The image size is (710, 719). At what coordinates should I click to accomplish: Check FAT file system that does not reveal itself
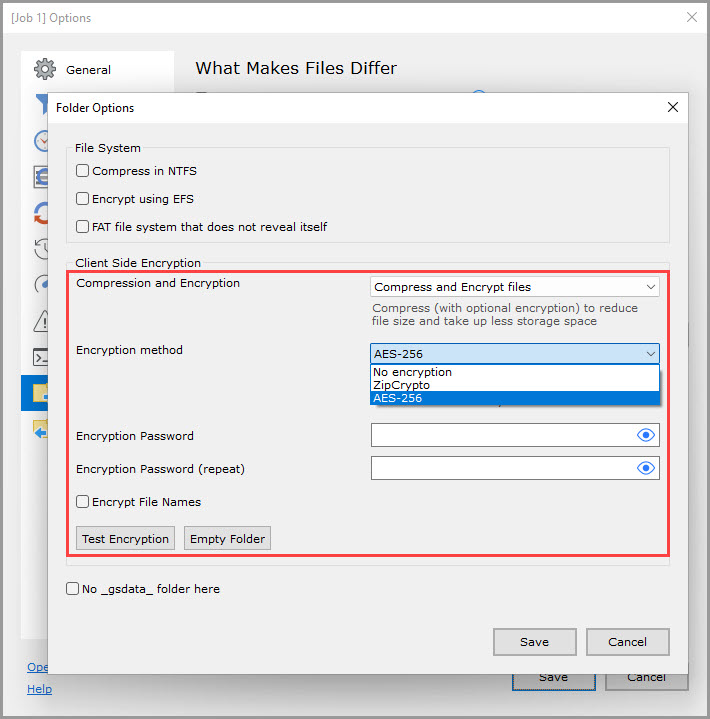pyautogui.click(x=83, y=227)
